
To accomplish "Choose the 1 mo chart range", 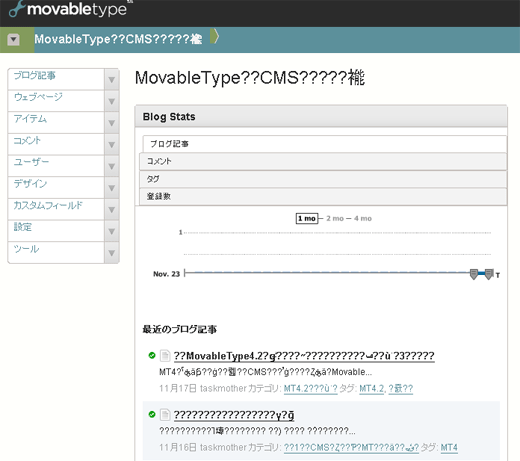I will pyautogui.click(x=307, y=219).
